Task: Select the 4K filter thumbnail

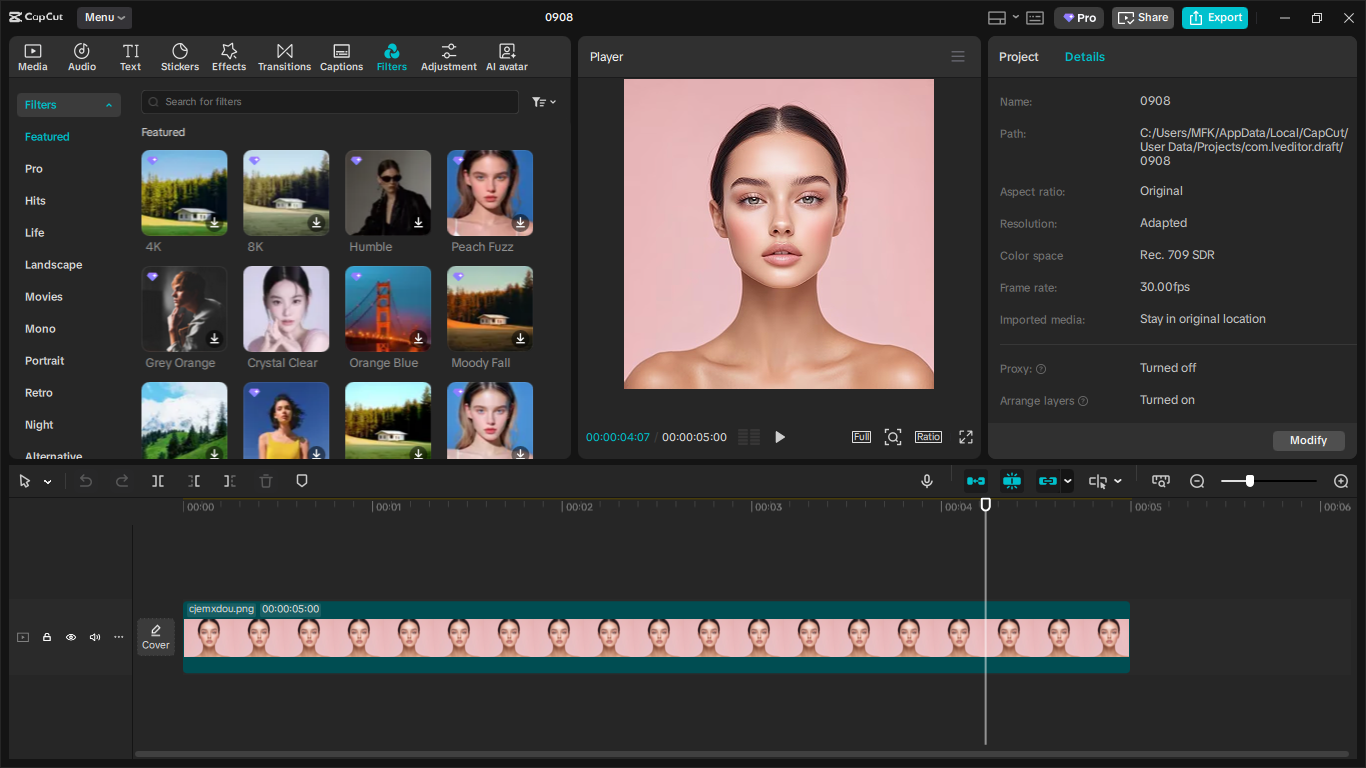Action: point(184,193)
